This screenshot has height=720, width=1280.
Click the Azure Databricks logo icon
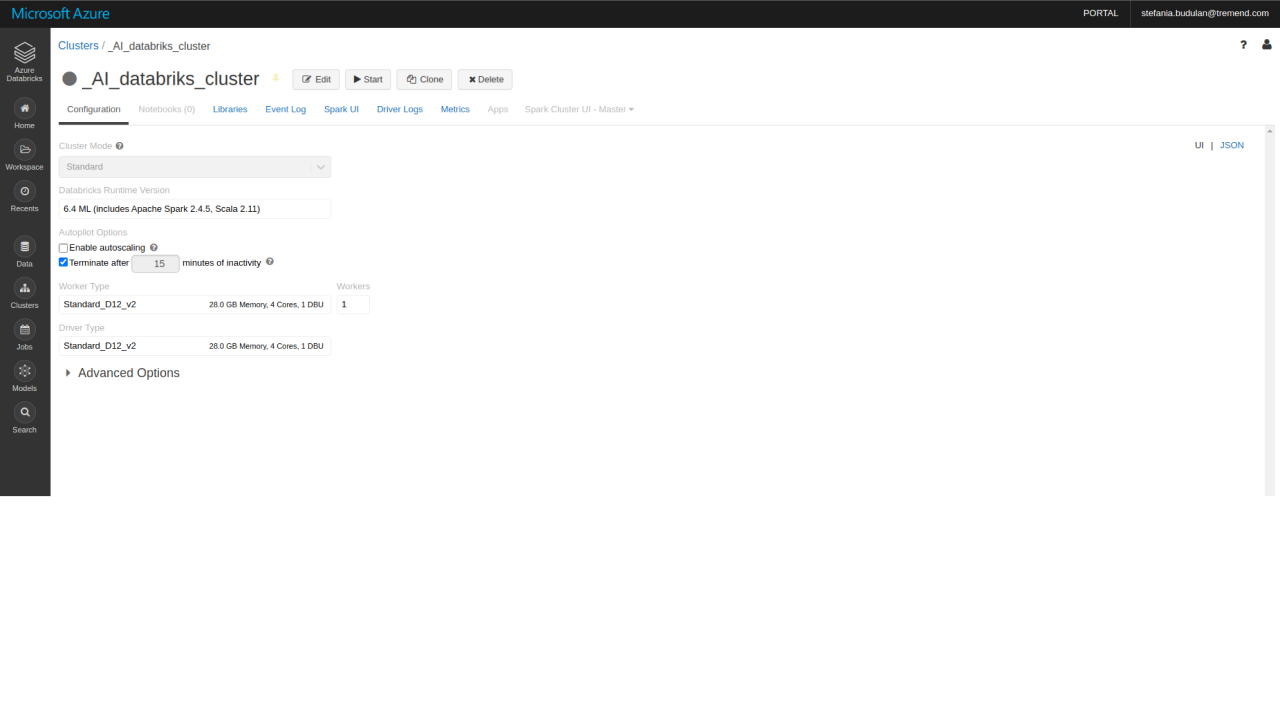pyautogui.click(x=25, y=52)
